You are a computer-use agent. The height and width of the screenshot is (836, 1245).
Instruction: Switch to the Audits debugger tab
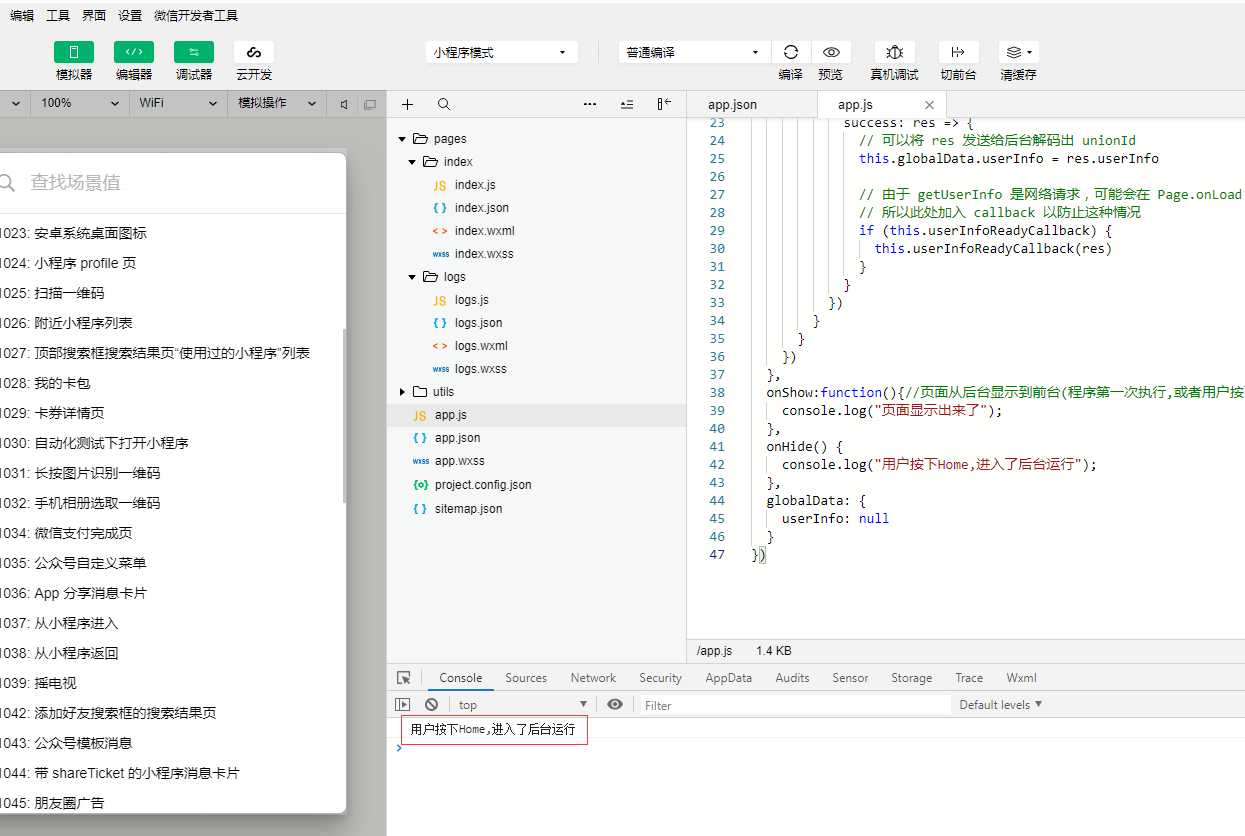pyautogui.click(x=792, y=678)
